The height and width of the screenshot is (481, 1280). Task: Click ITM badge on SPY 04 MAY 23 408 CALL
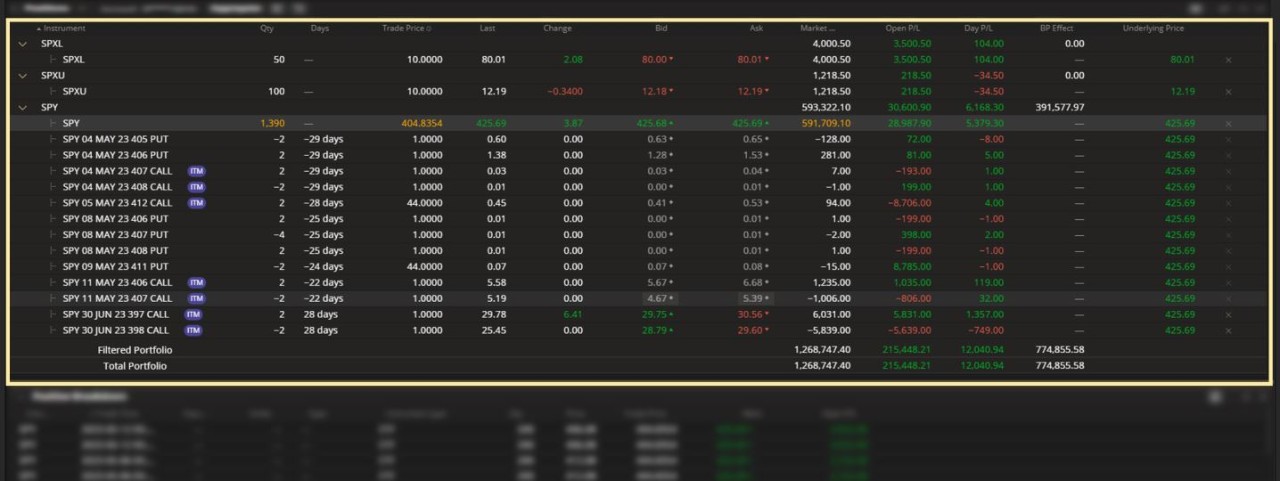point(197,187)
